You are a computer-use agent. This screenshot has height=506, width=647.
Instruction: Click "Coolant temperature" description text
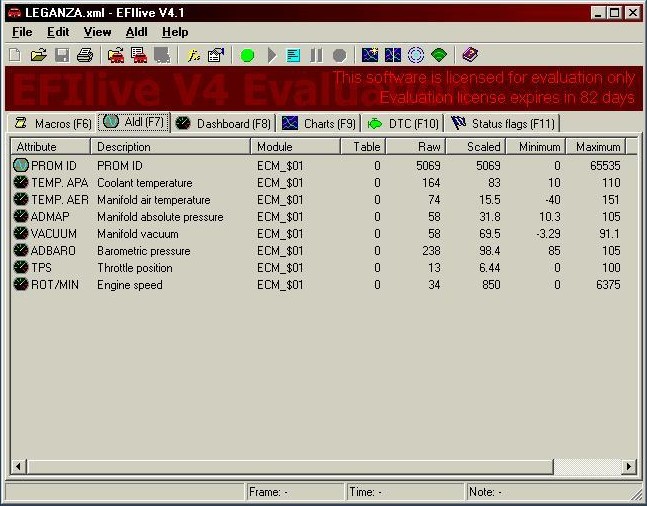tap(145, 183)
